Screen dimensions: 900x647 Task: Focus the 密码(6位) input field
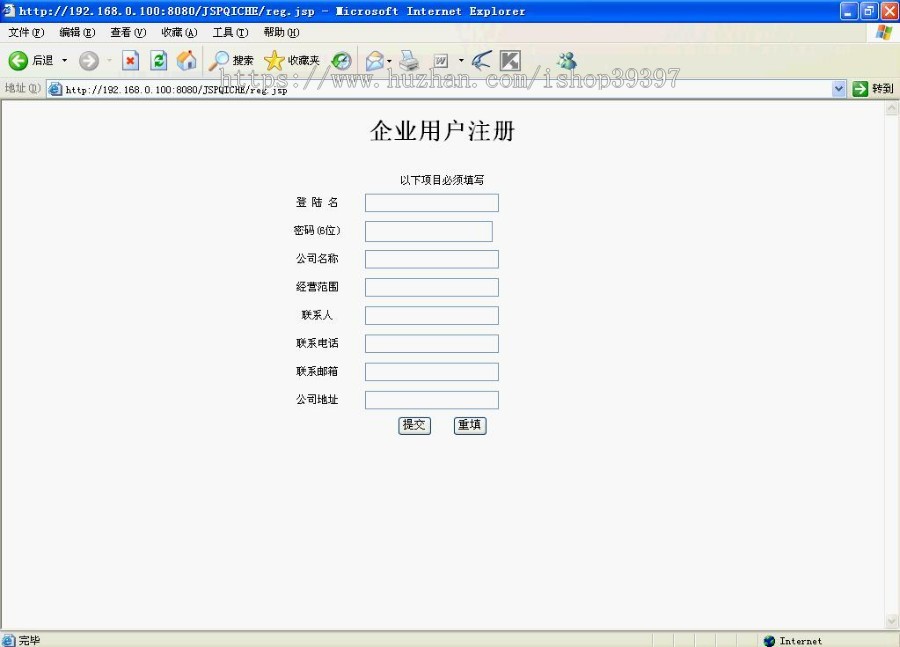tap(429, 231)
